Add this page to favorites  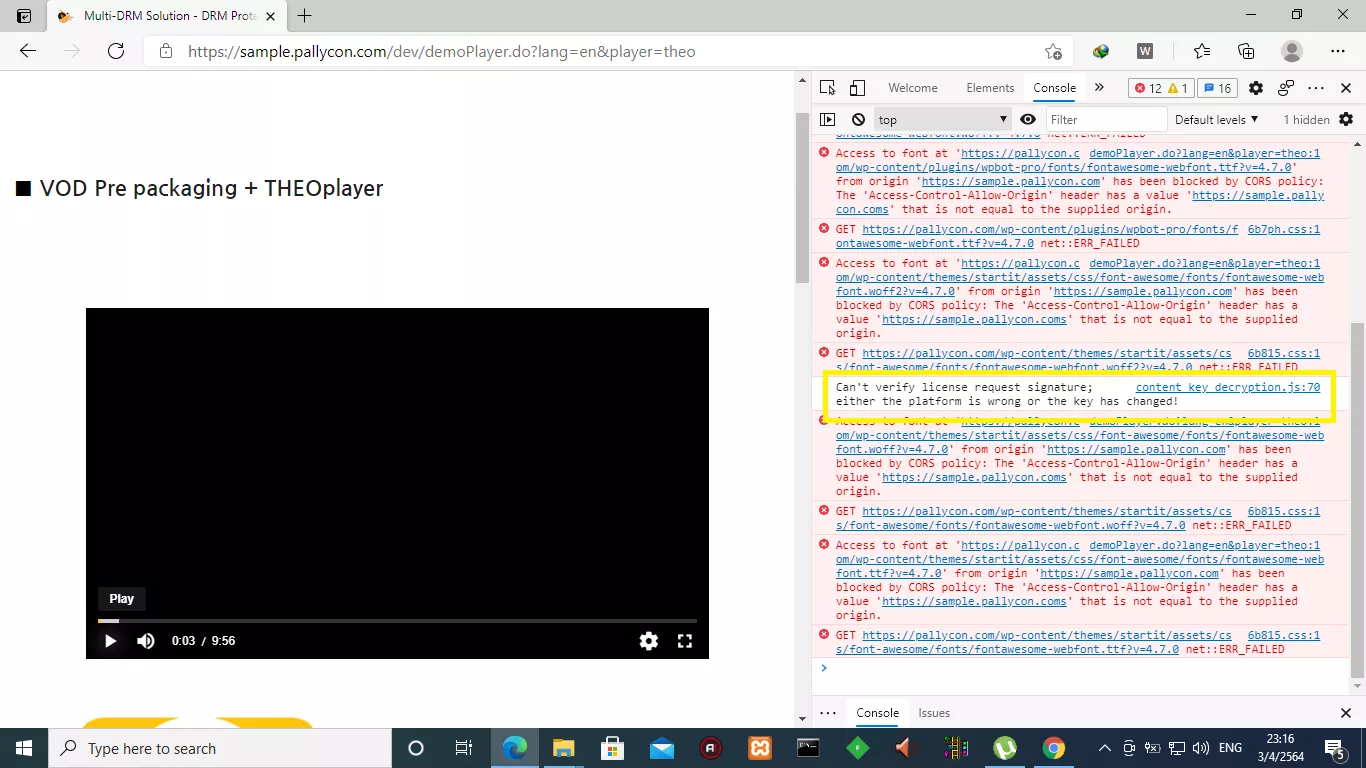pos(1053,51)
